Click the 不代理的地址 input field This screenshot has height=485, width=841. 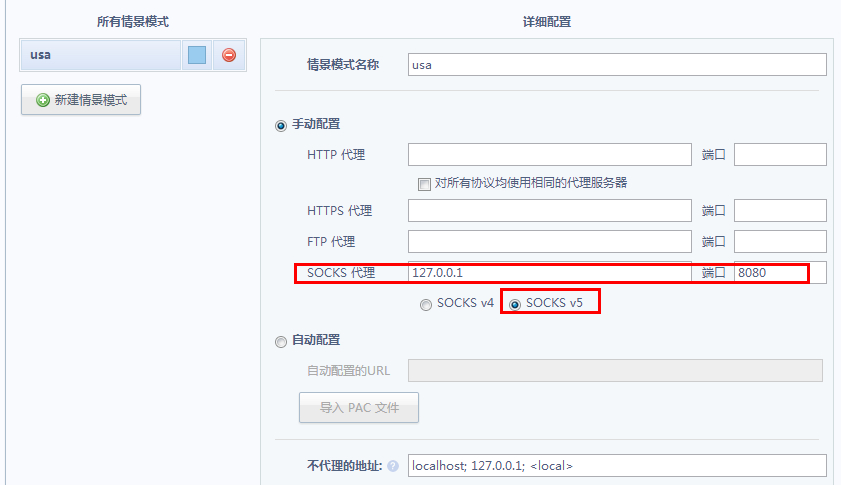click(x=617, y=466)
